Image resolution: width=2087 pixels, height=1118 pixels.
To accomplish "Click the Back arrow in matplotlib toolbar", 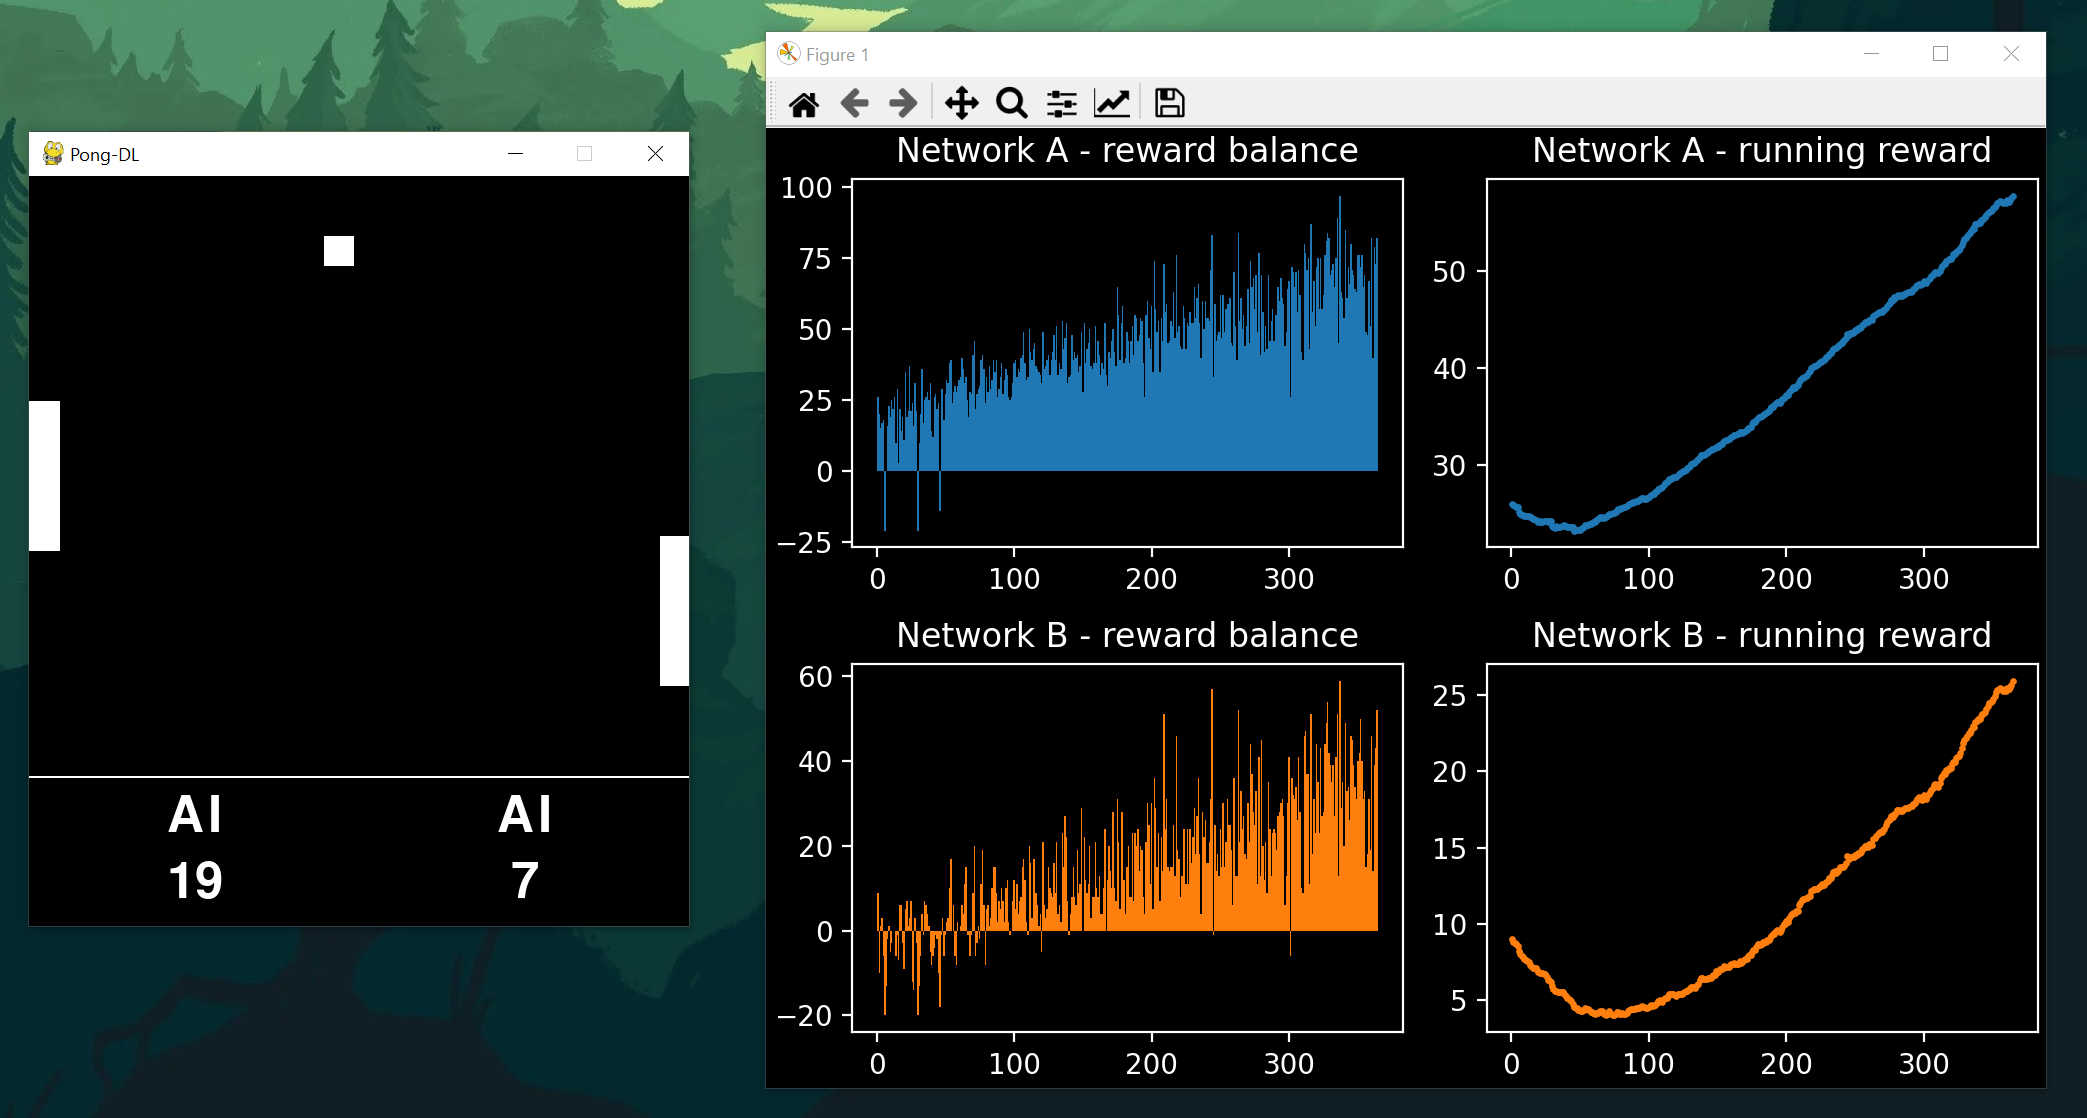I will coord(854,103).
